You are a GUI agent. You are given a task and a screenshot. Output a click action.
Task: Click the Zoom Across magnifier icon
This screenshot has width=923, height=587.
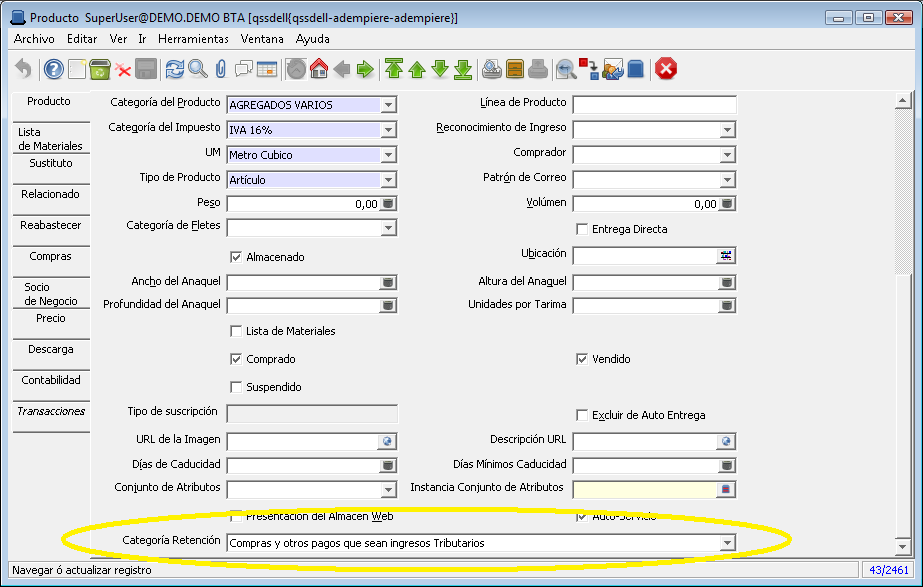click(x=566, y=69)
